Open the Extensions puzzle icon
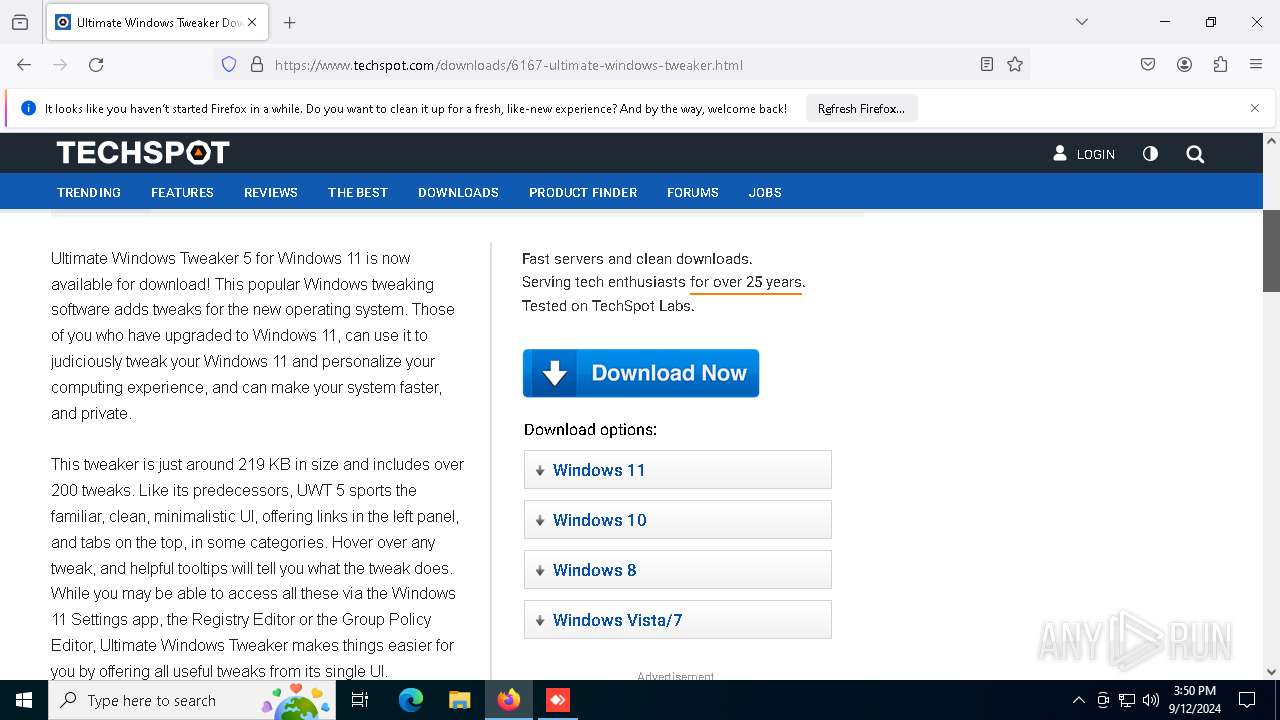This screenshot has width=1280, height=720. pos(1220,65)
